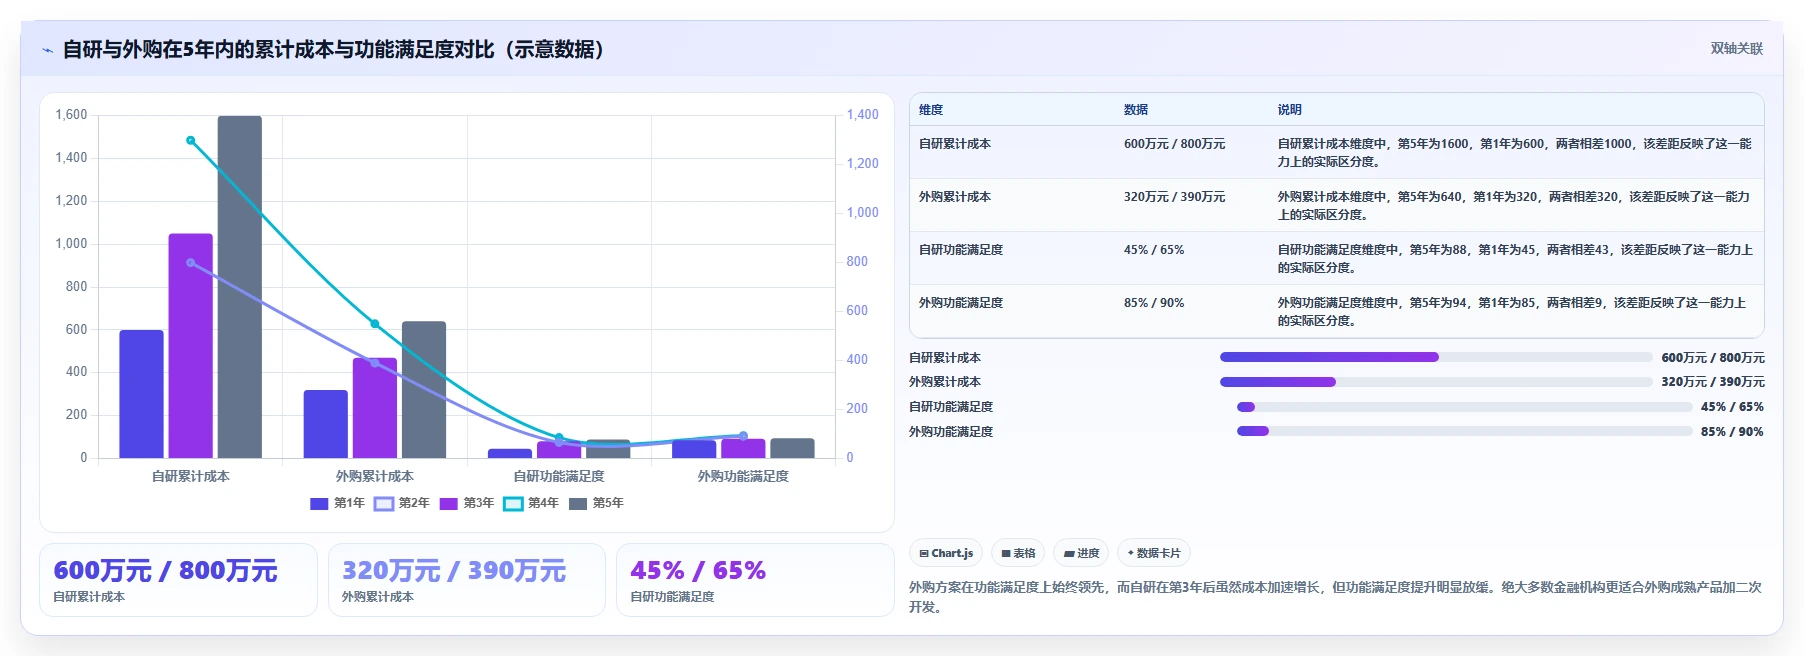This screenshot has width=1804, height=656.
Task: Click the line point above 外购功能满足度
Action: [x=743, y=436]
